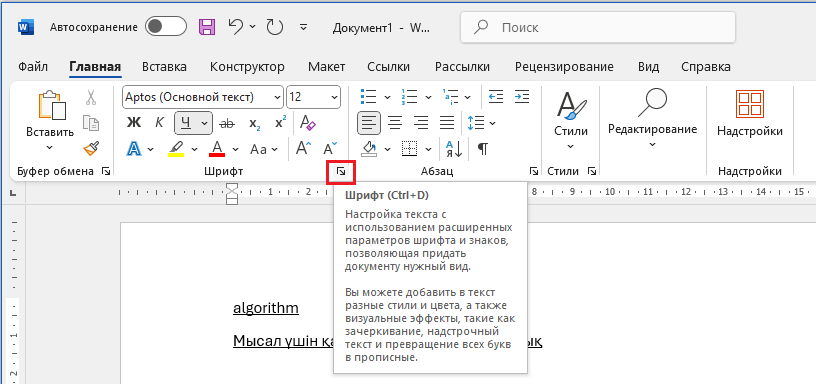
Task: Toggle subscript x₂ formatting
Action: click(x=254, y=123)
